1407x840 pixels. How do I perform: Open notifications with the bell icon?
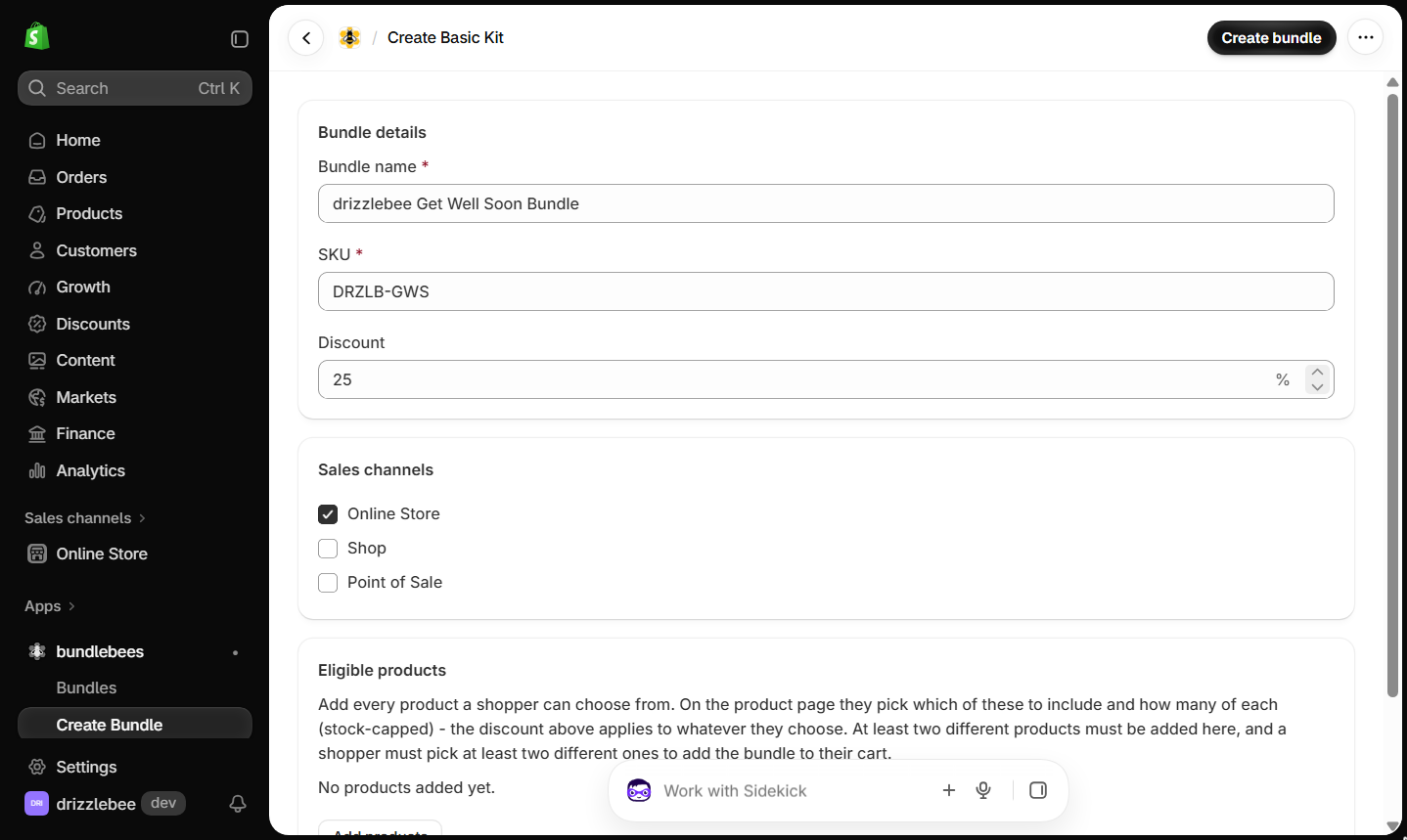[238, 803]
